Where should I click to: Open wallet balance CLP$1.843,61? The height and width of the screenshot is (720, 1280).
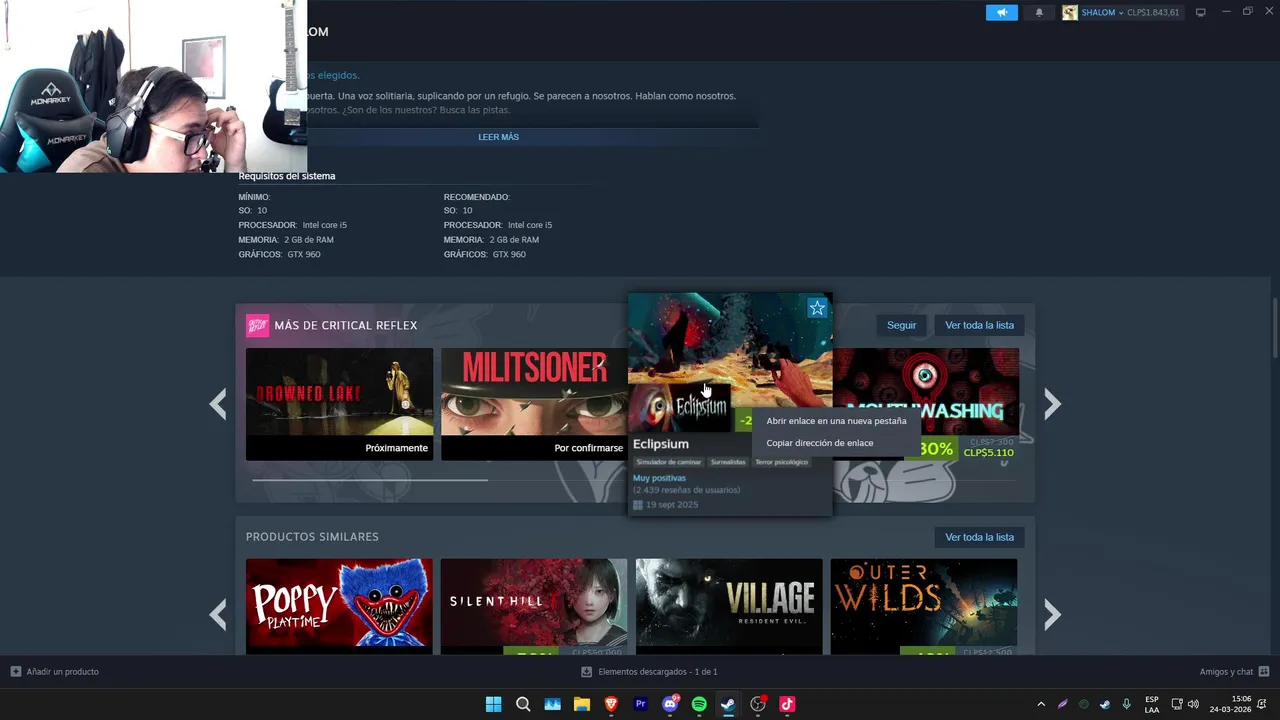[x=1153, y=12]
